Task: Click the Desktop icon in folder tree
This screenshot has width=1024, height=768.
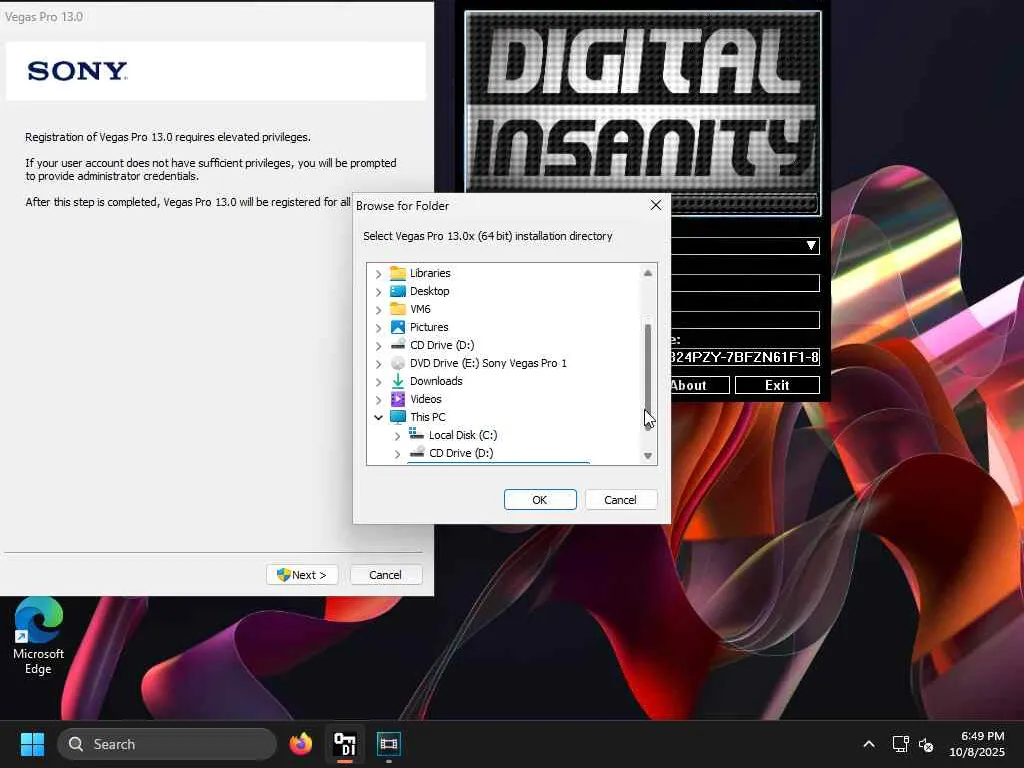Action: pos(398,291)
